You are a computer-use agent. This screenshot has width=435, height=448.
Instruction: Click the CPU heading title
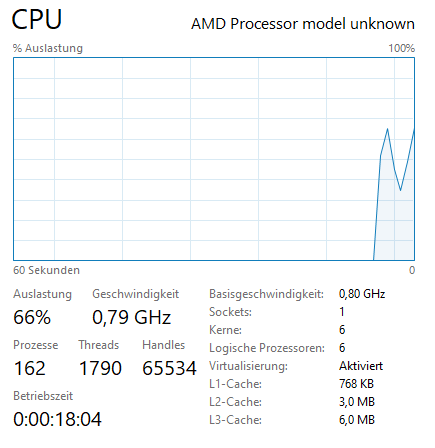(37, 19)
